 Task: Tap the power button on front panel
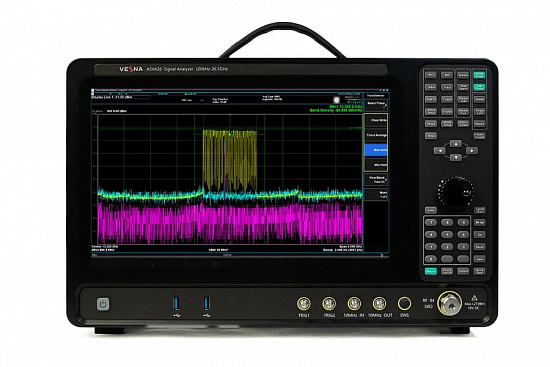click(103, 304)
